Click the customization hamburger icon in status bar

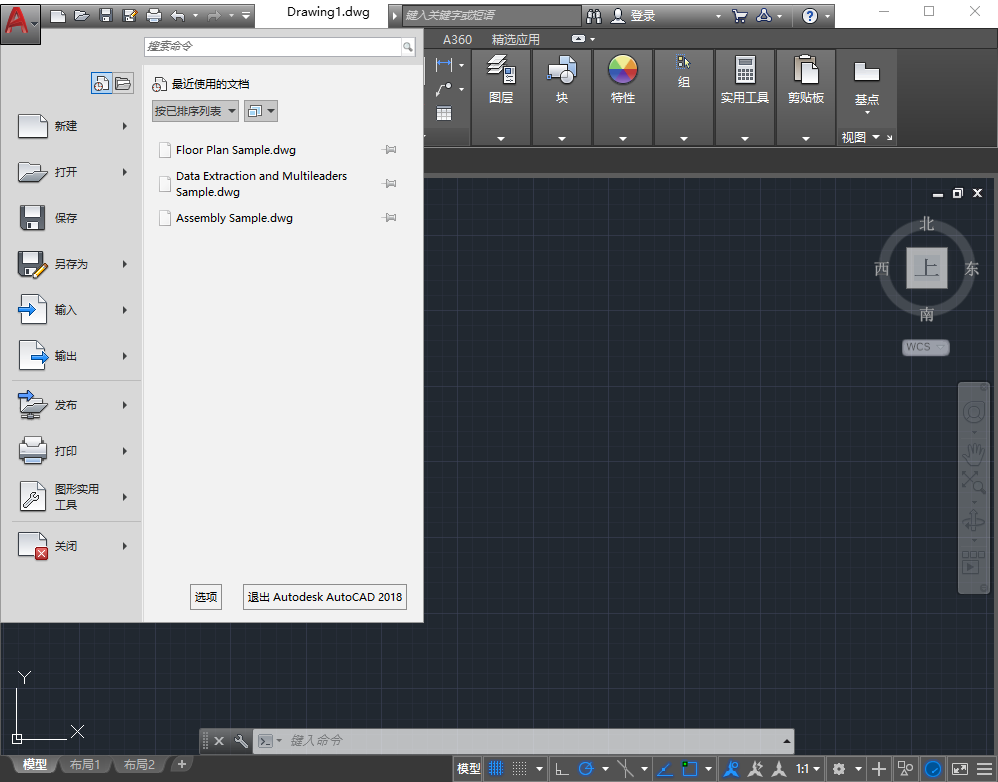click(x=985, y=769)
